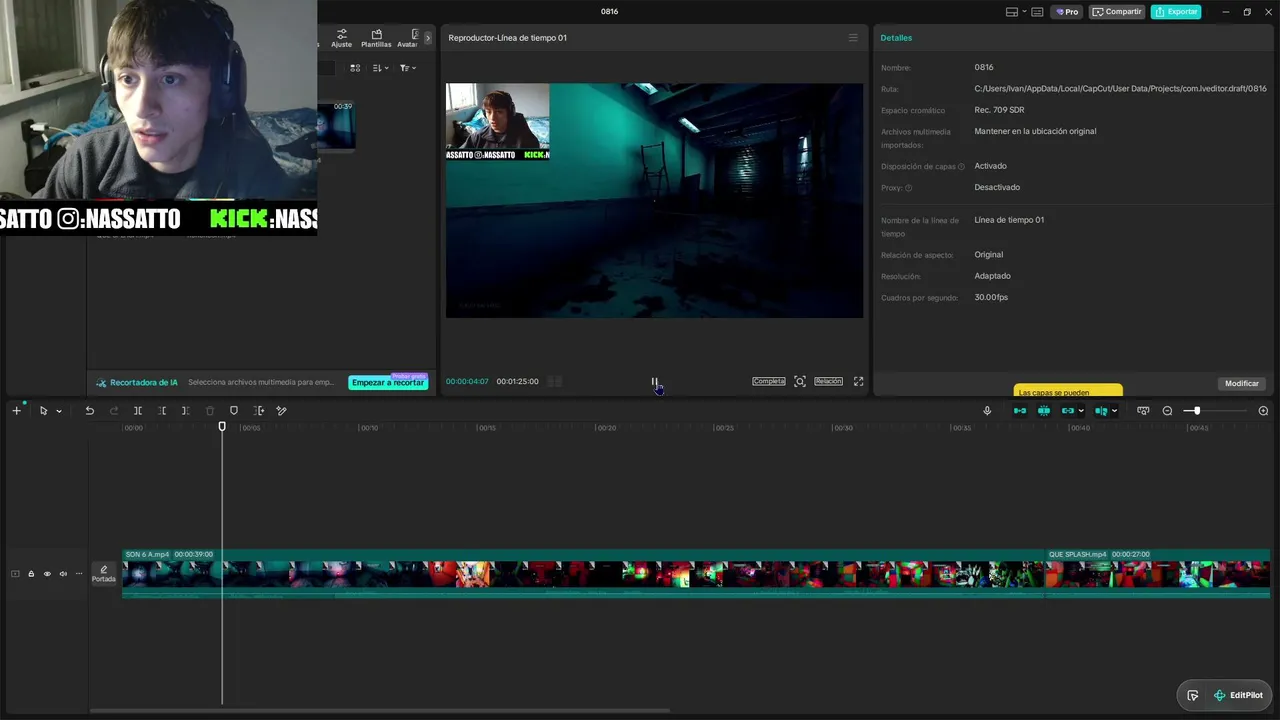
Task: Click Empezar a recortar button
Action: pos(387,382)
